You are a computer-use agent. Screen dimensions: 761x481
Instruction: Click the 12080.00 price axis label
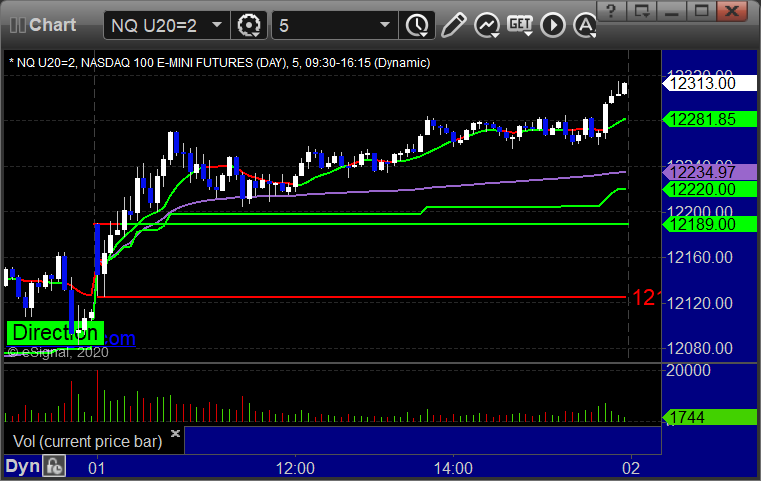coord(699,348)
